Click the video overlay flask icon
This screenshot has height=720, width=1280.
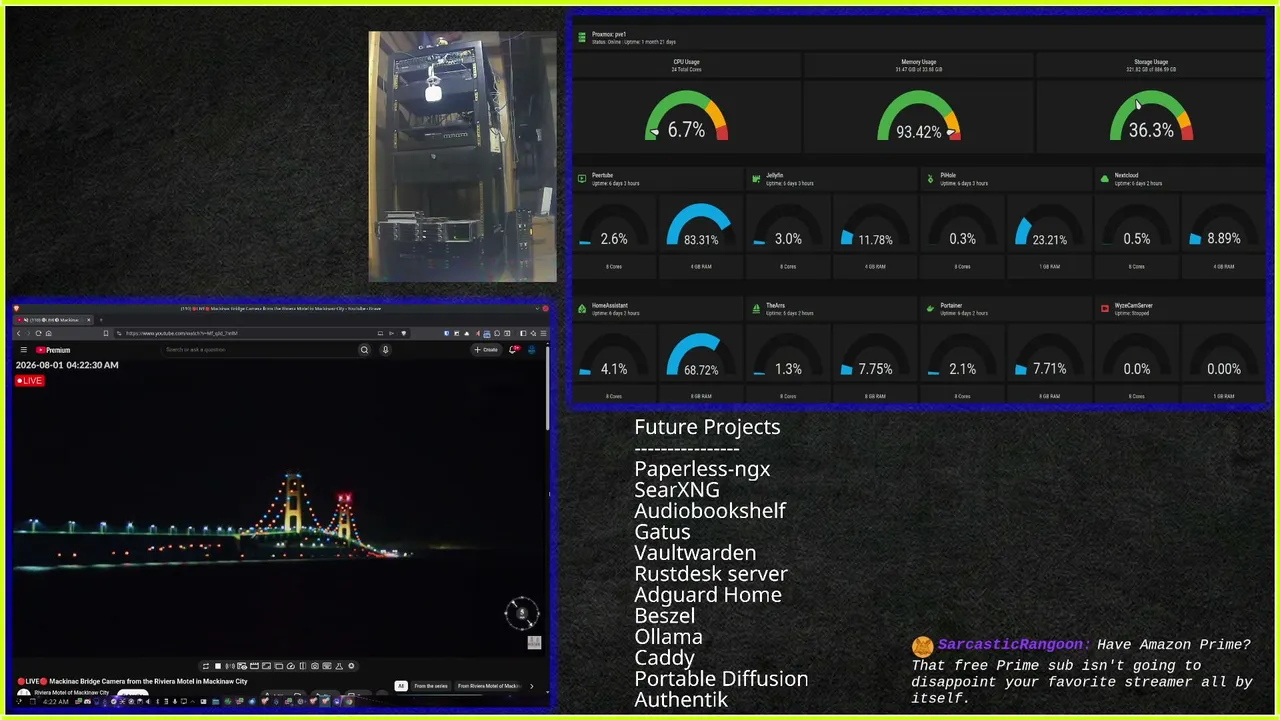pyautogui.click(x=339, y=666)
